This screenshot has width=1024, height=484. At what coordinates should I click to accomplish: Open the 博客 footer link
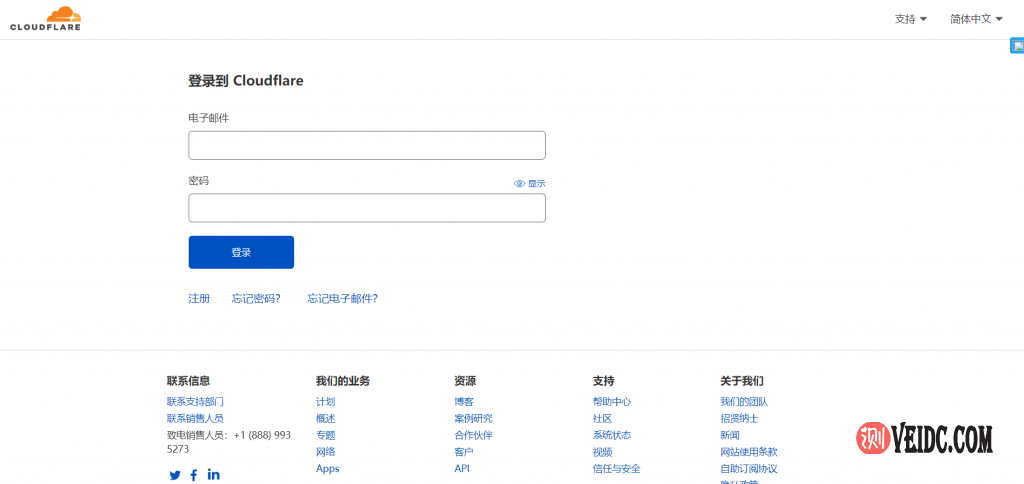click(464, 402)
